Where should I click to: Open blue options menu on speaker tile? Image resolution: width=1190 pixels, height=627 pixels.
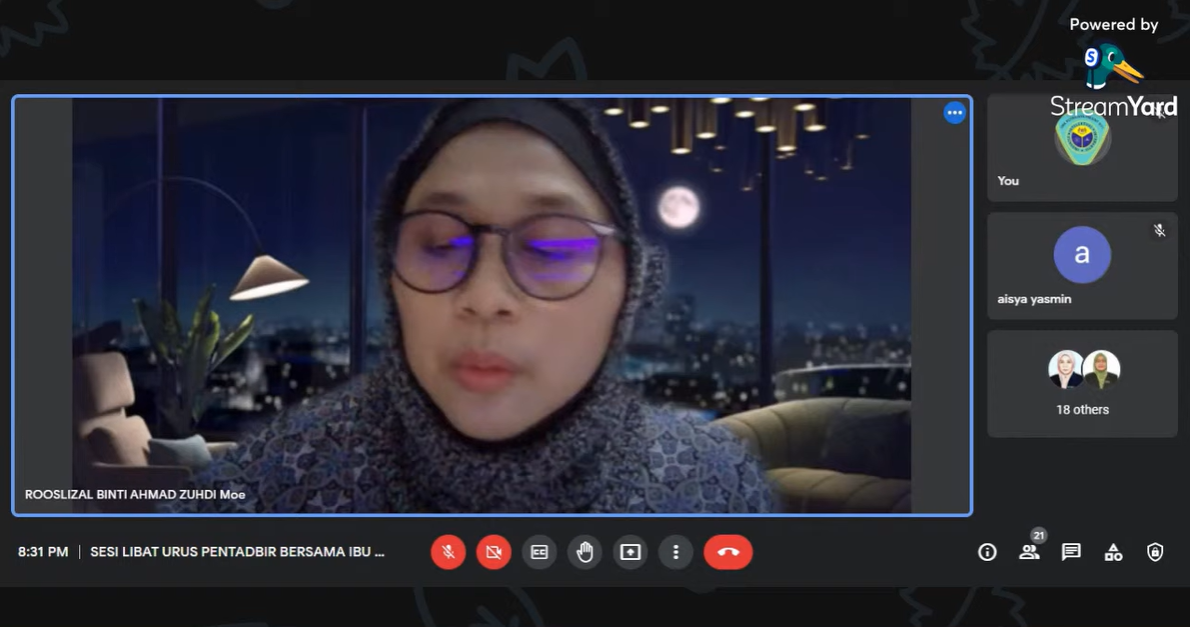click(955, 113)
